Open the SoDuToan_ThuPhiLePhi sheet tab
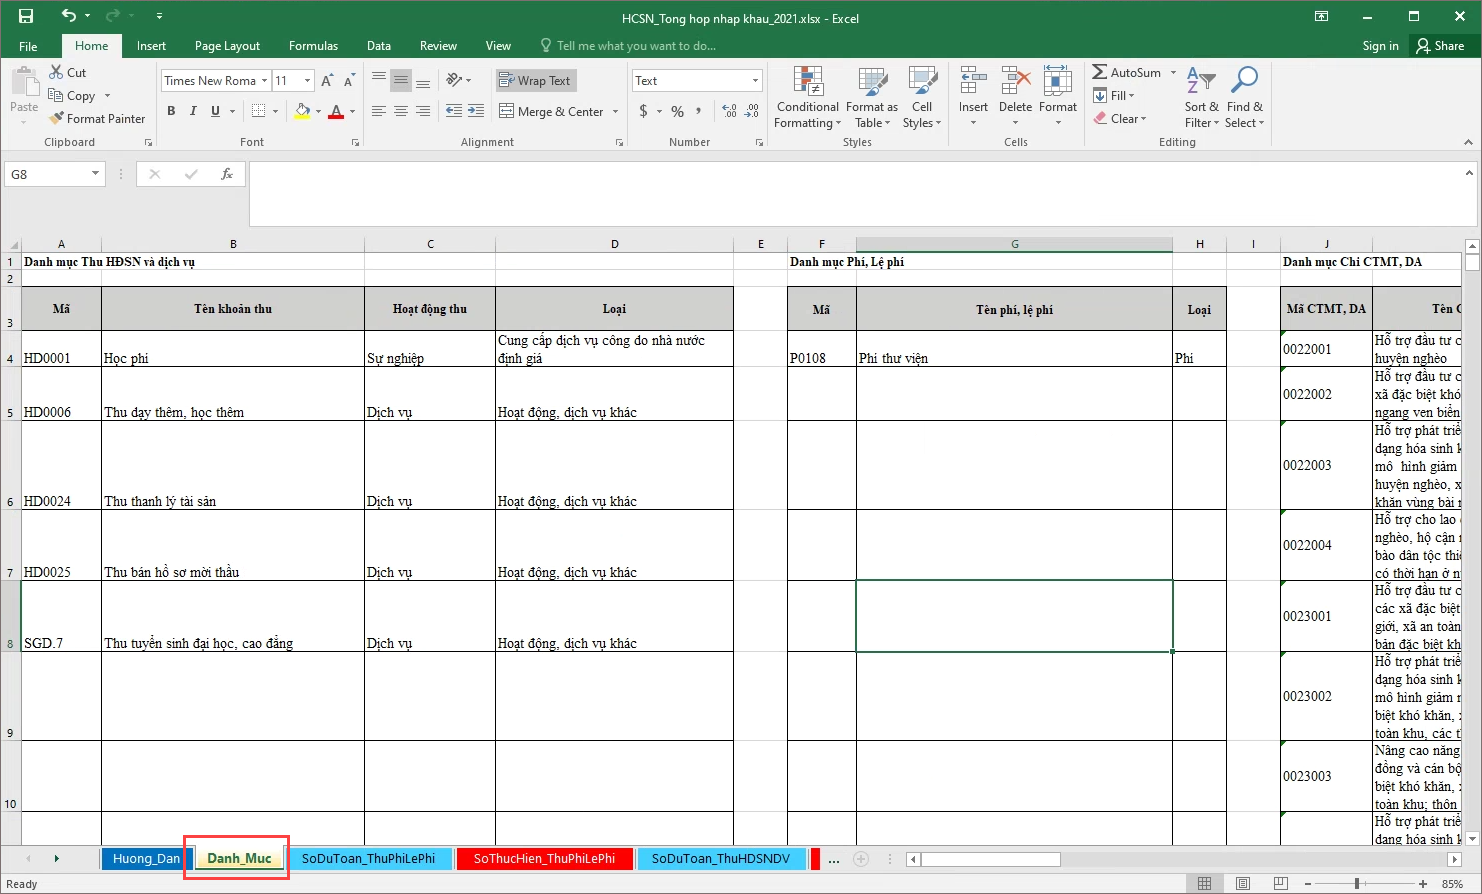The image size is (1482, 894). (x=368, y=858)
